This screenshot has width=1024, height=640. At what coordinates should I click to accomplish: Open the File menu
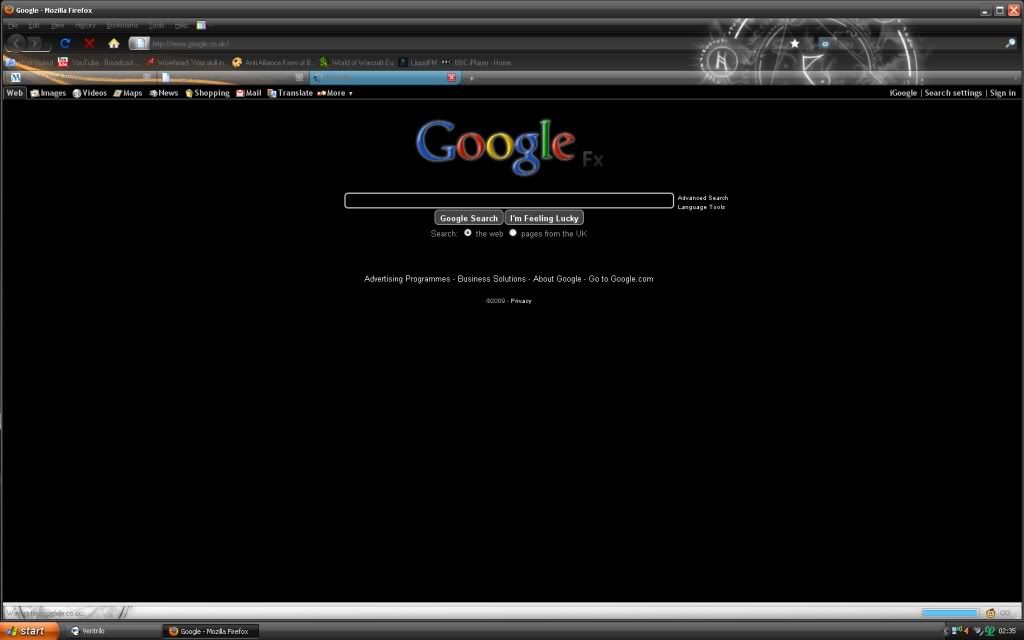(12, 25)
